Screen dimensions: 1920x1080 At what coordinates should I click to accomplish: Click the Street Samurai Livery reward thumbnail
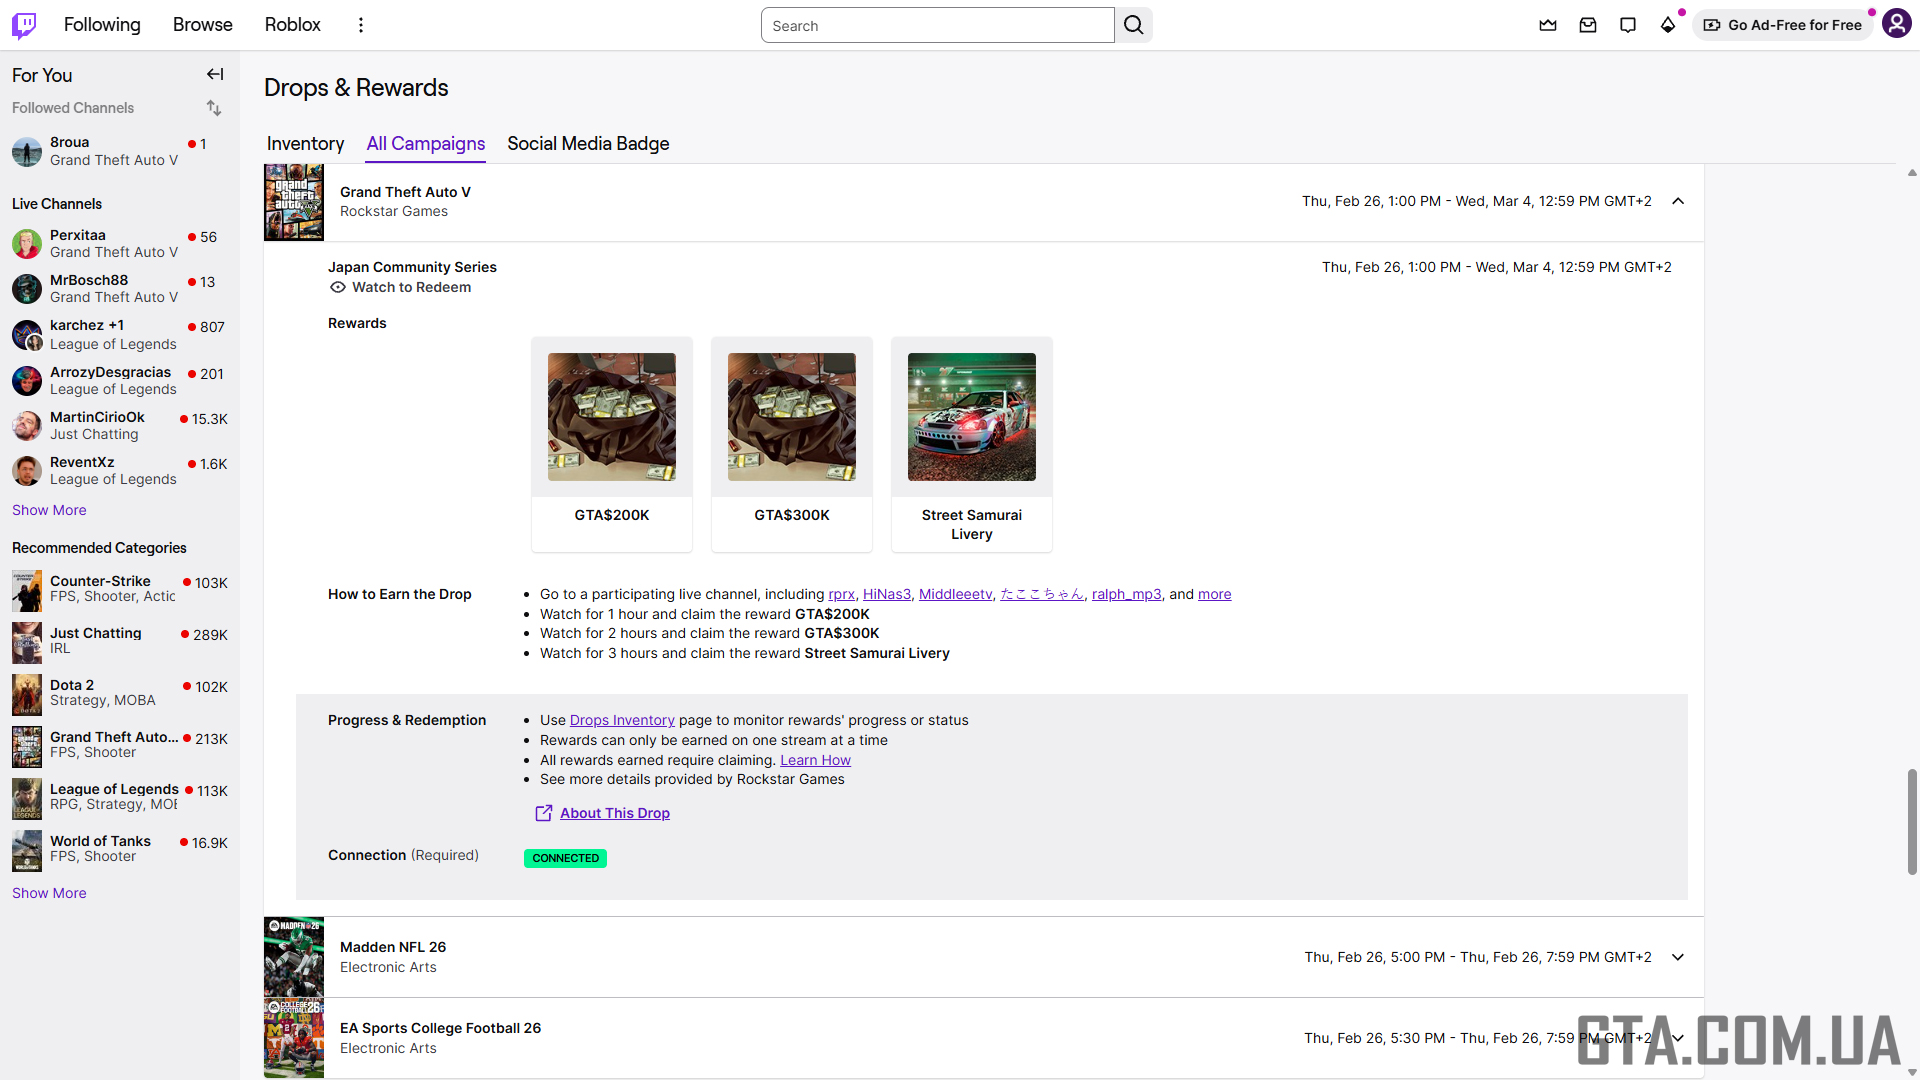tap(971, 417)
